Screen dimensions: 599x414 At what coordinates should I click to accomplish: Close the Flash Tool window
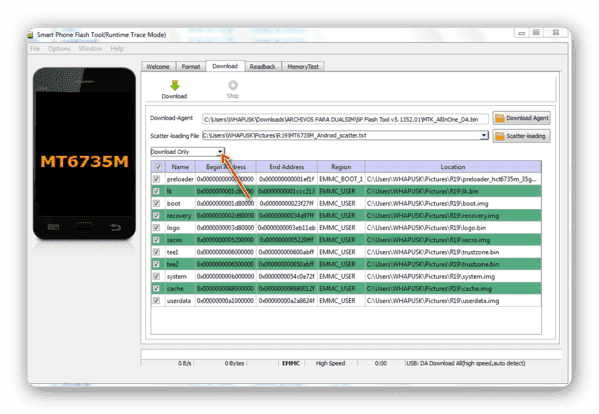556,33
